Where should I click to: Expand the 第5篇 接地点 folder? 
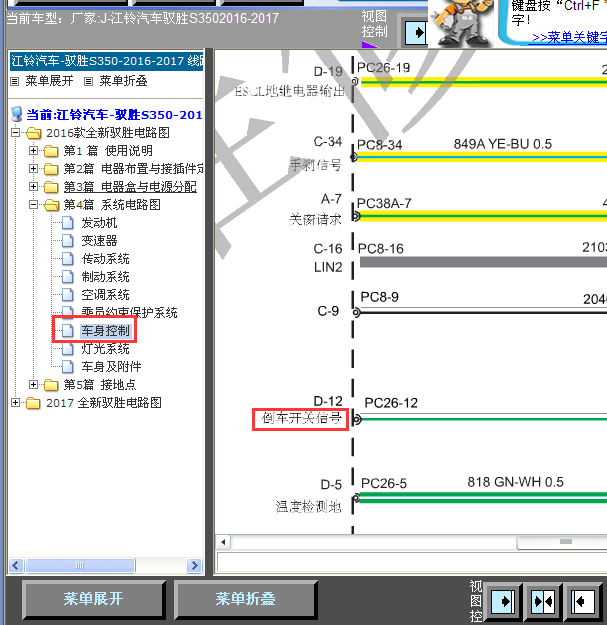(33, 385)
